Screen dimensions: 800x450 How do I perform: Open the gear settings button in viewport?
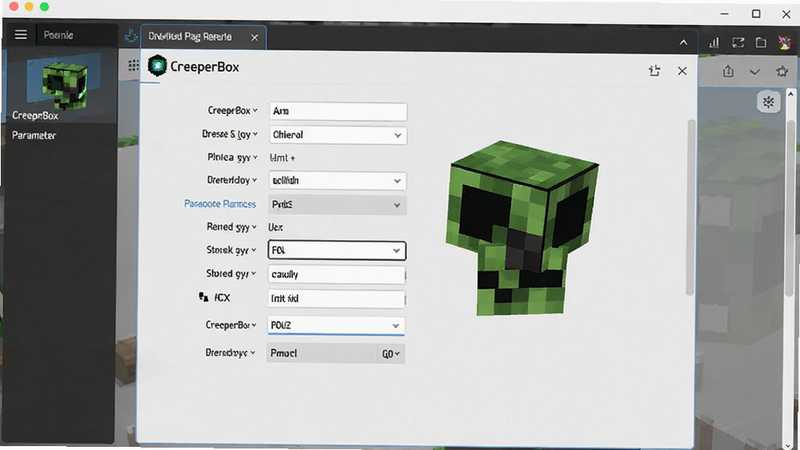[768, 102]
